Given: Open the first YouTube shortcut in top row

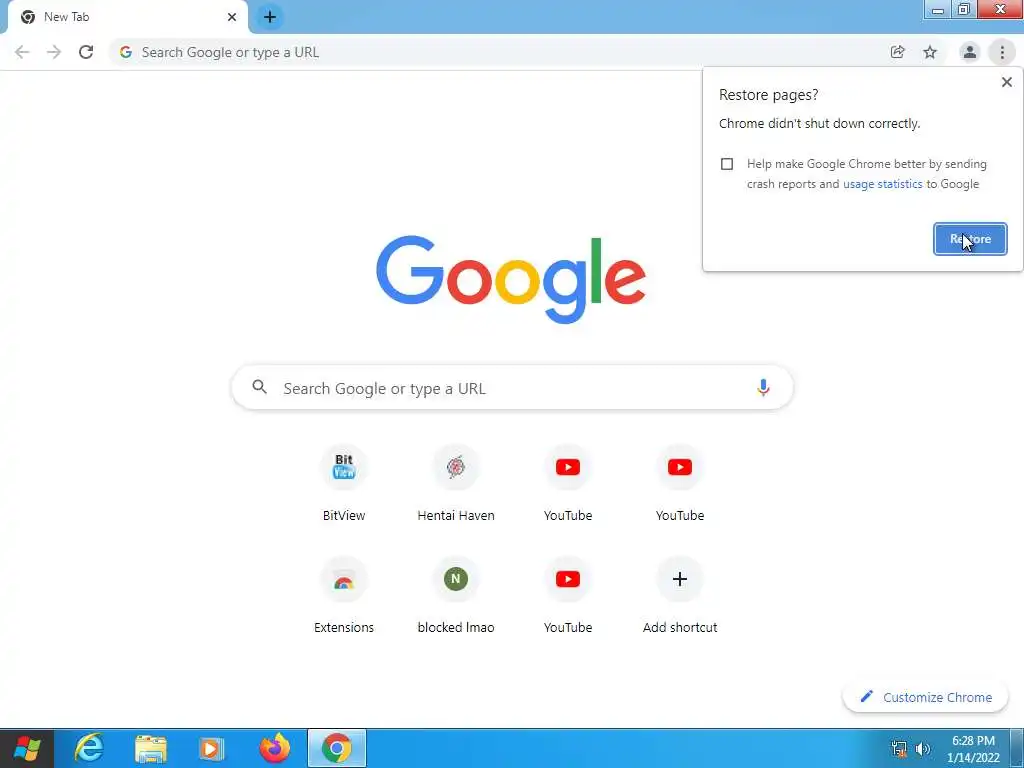Looking at the screenshot, I should click(x=568, y=485).
